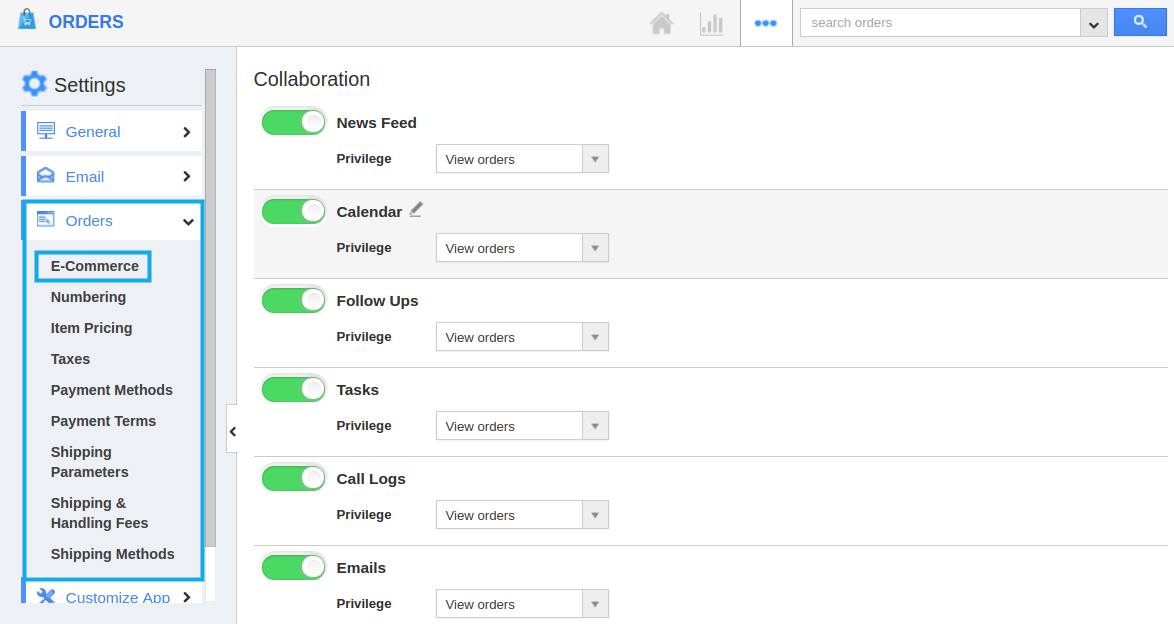Image resolution: width=1174 pixels, height=624 pixels.
Task: Toggle the Emails switch
Action: click(x=294, y=567)
